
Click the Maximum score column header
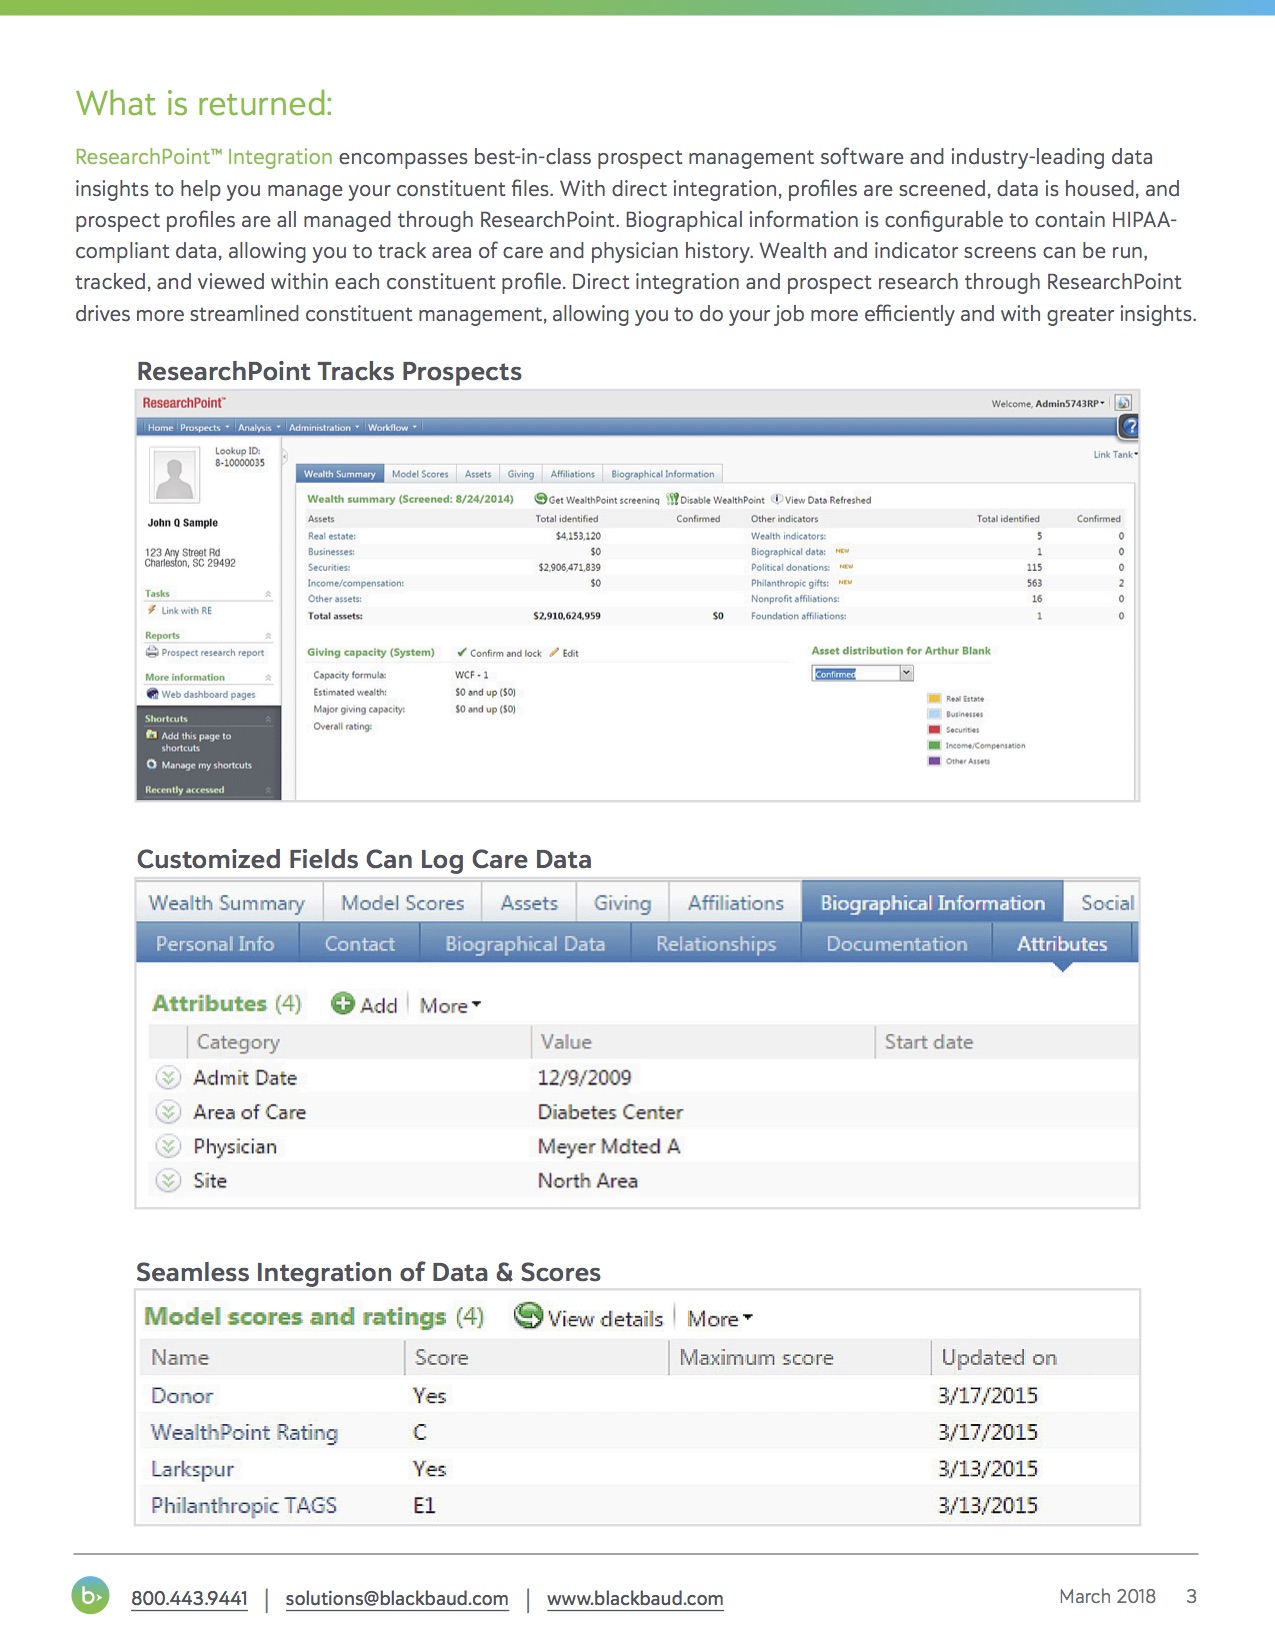(799, 1357)
